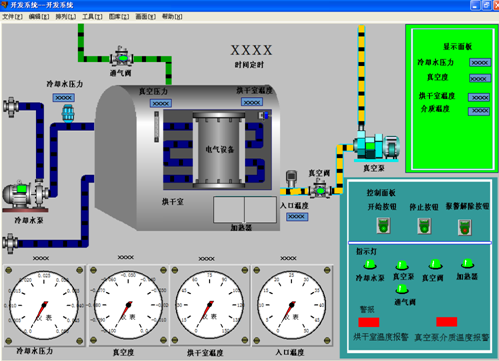
Task: Click the 冷却水泵 green indicator light
Action: click(370, 265)
